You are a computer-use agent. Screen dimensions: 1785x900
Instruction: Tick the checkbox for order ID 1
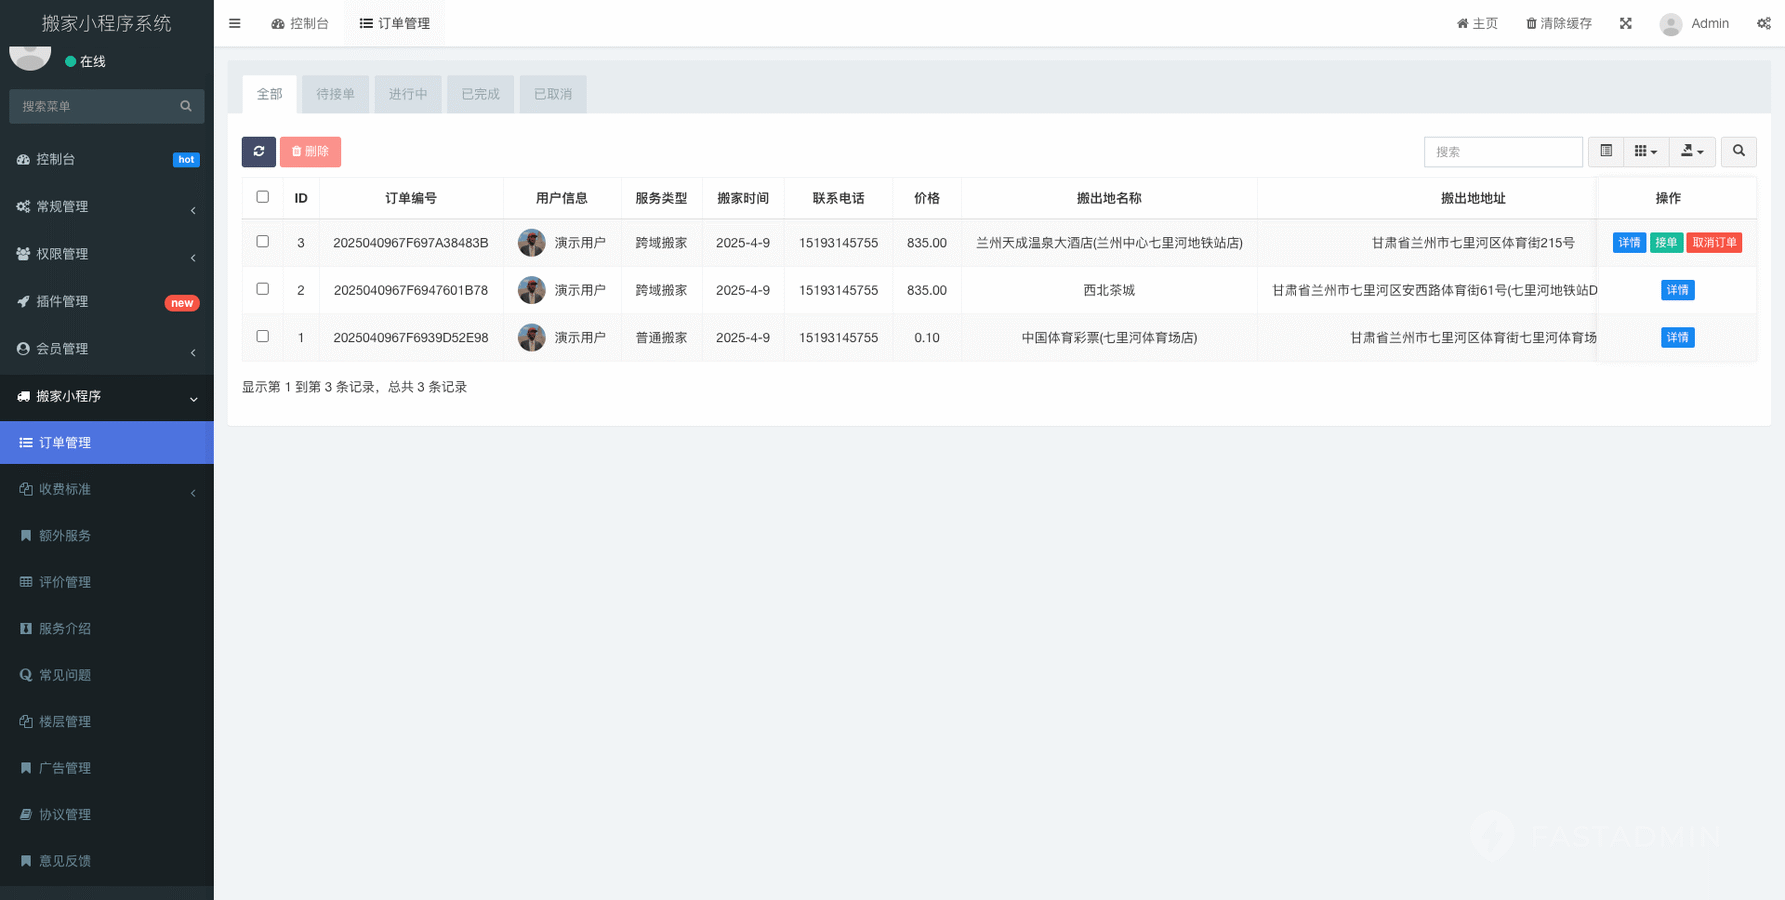click(262, 336)
